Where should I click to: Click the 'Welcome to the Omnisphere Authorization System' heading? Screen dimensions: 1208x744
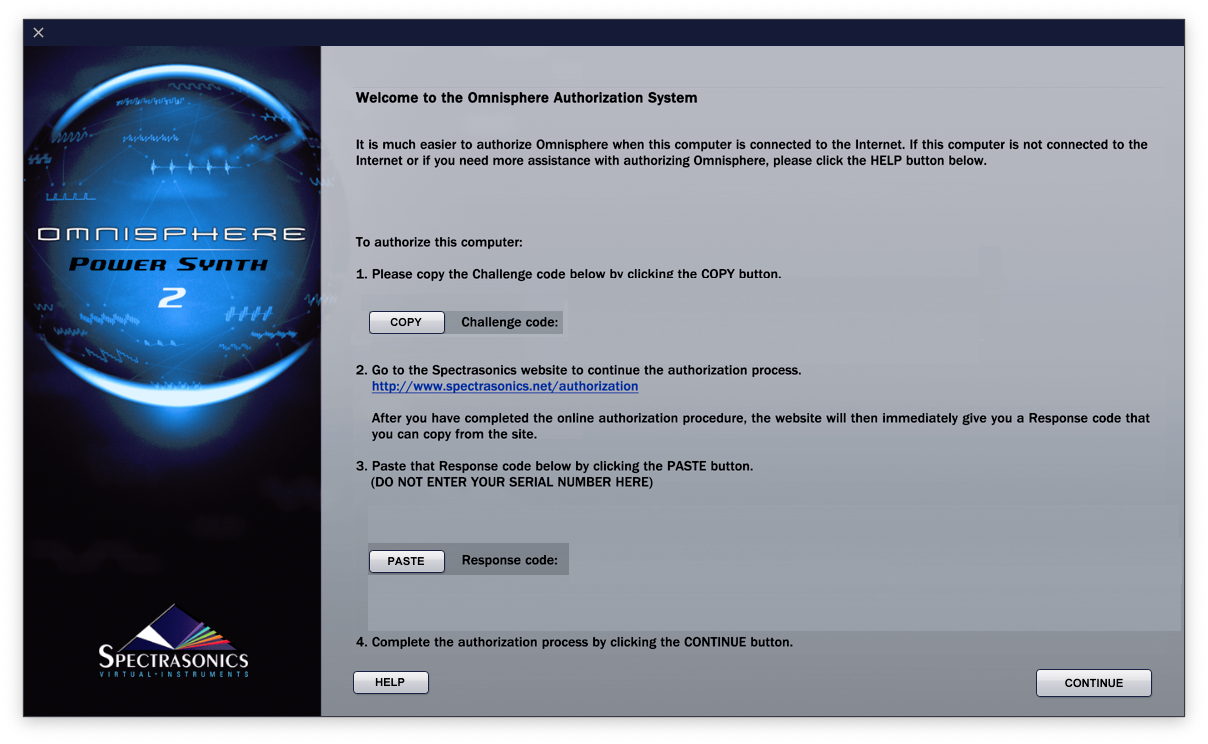coord(526,98)
